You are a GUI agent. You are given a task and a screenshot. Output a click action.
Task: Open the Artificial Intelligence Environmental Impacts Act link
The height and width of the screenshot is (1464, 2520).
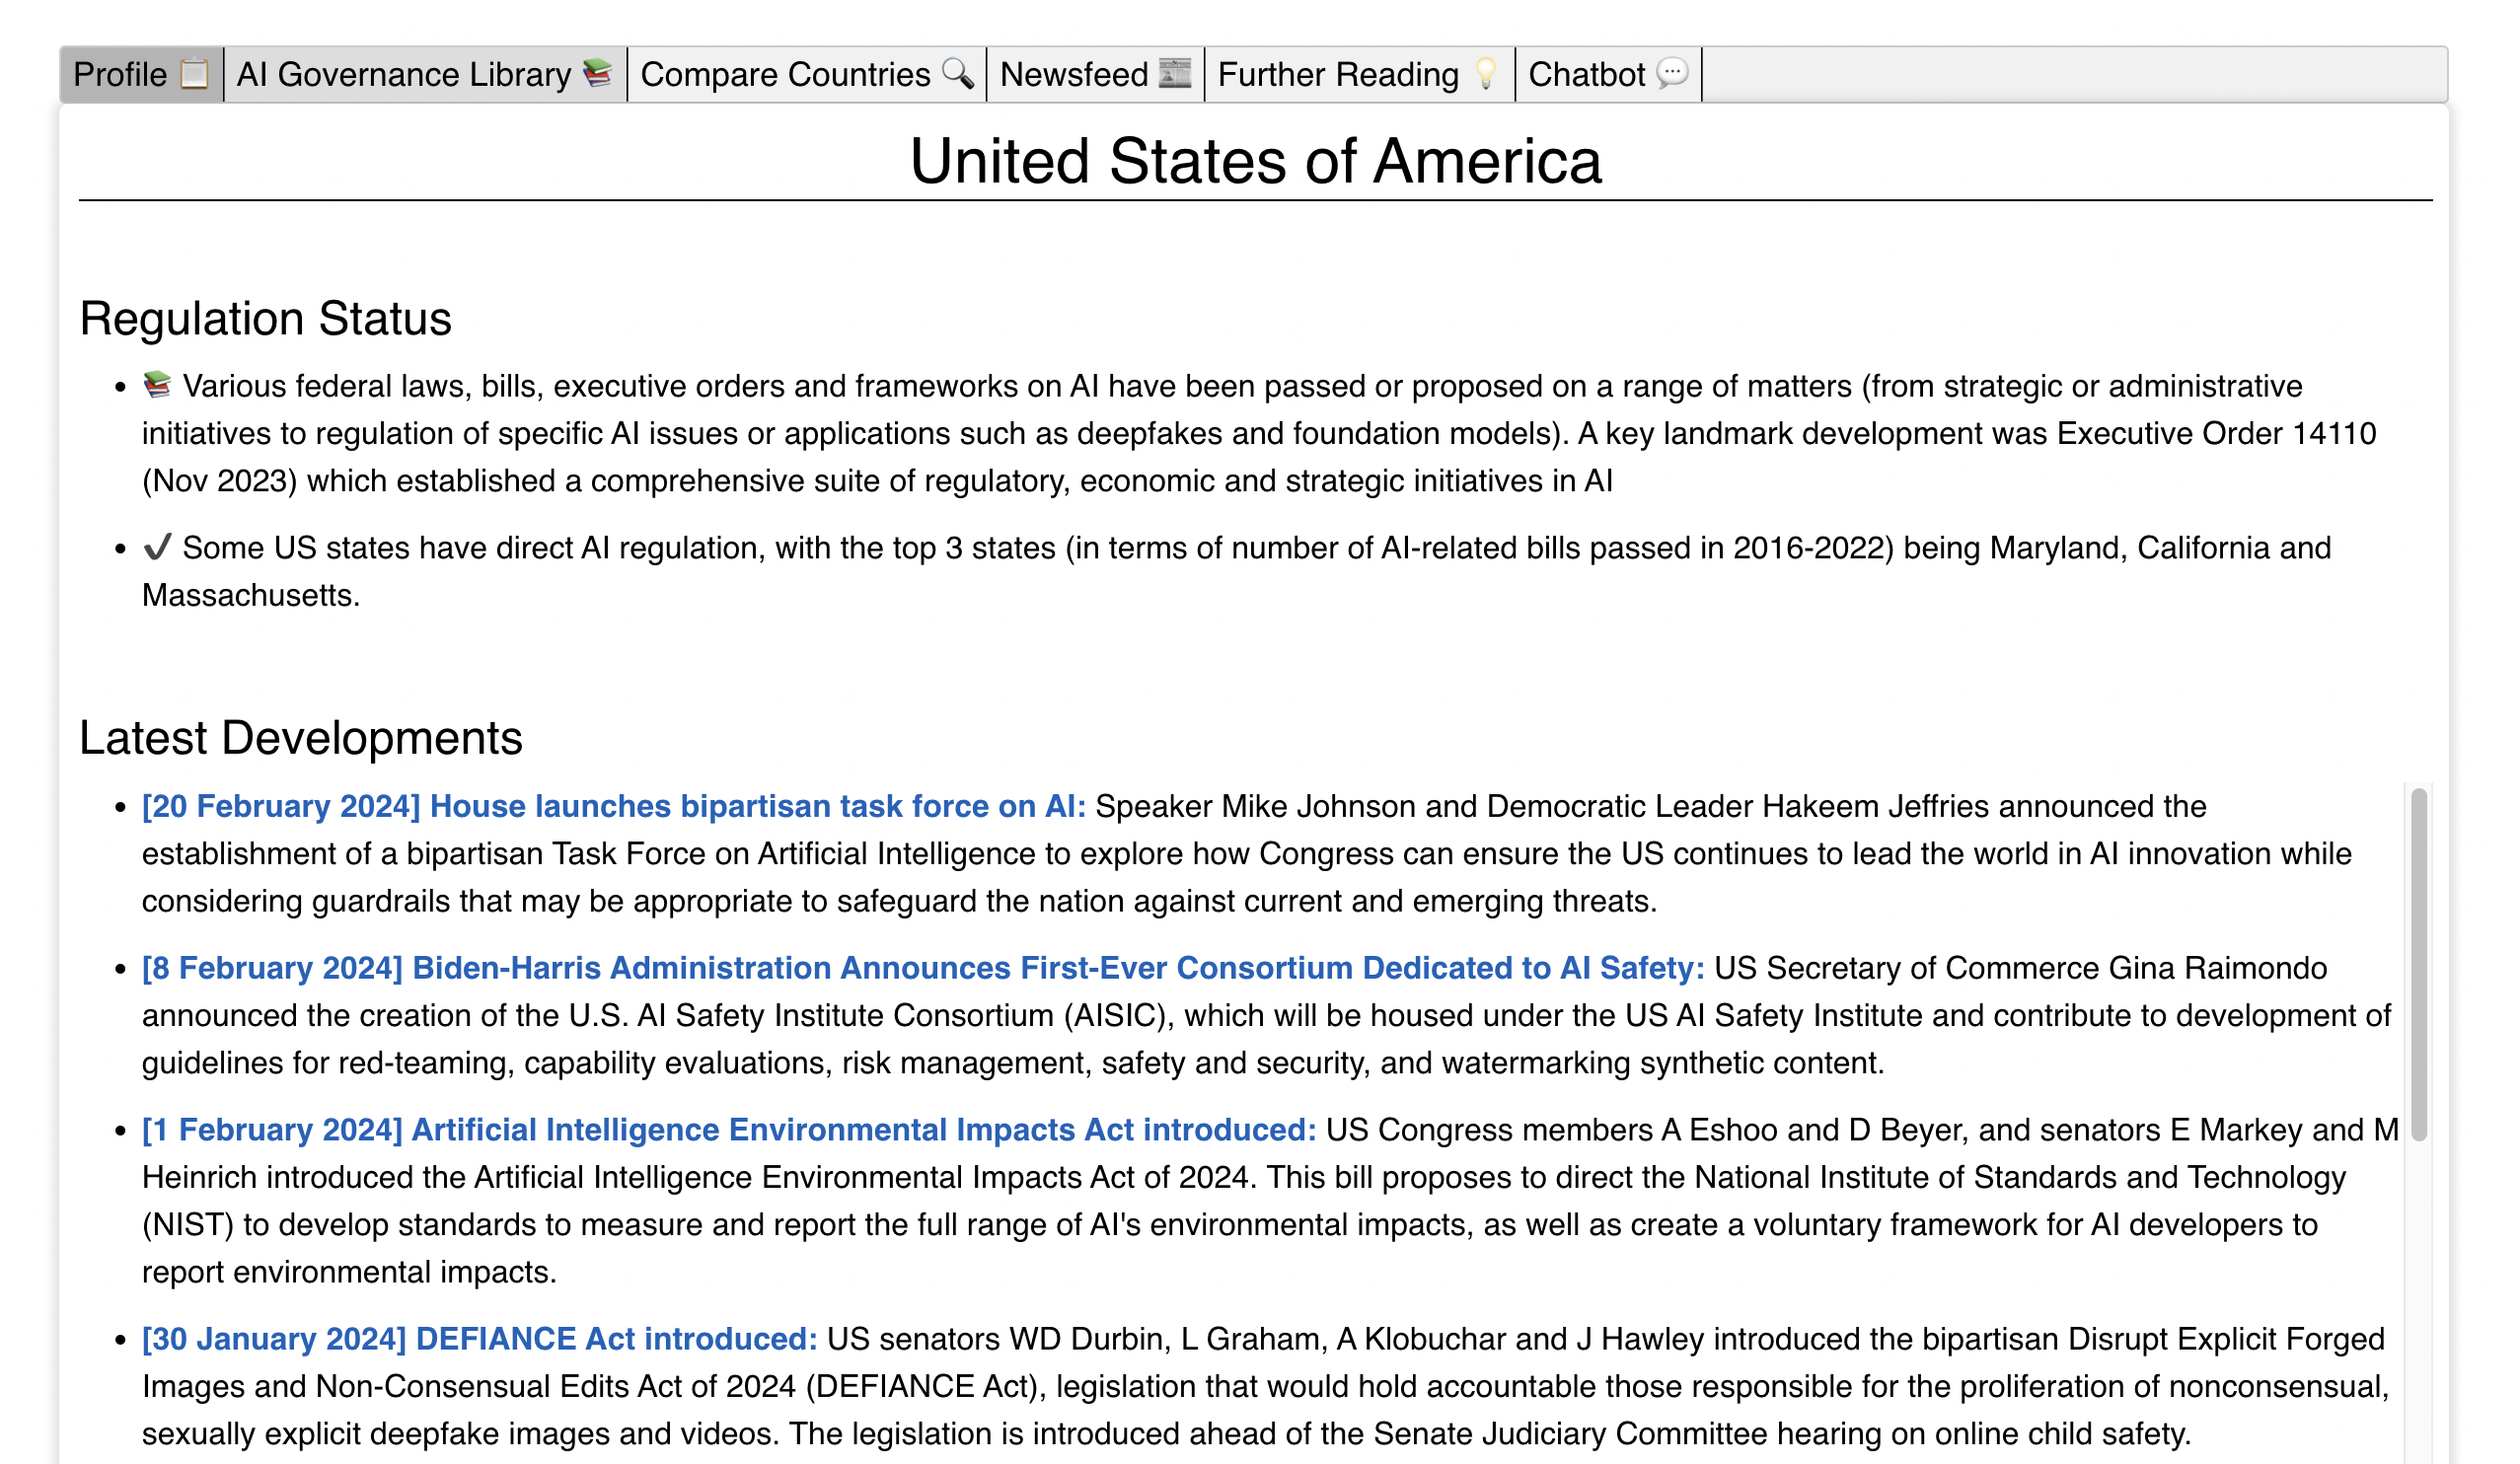(x=730, y=1130)
